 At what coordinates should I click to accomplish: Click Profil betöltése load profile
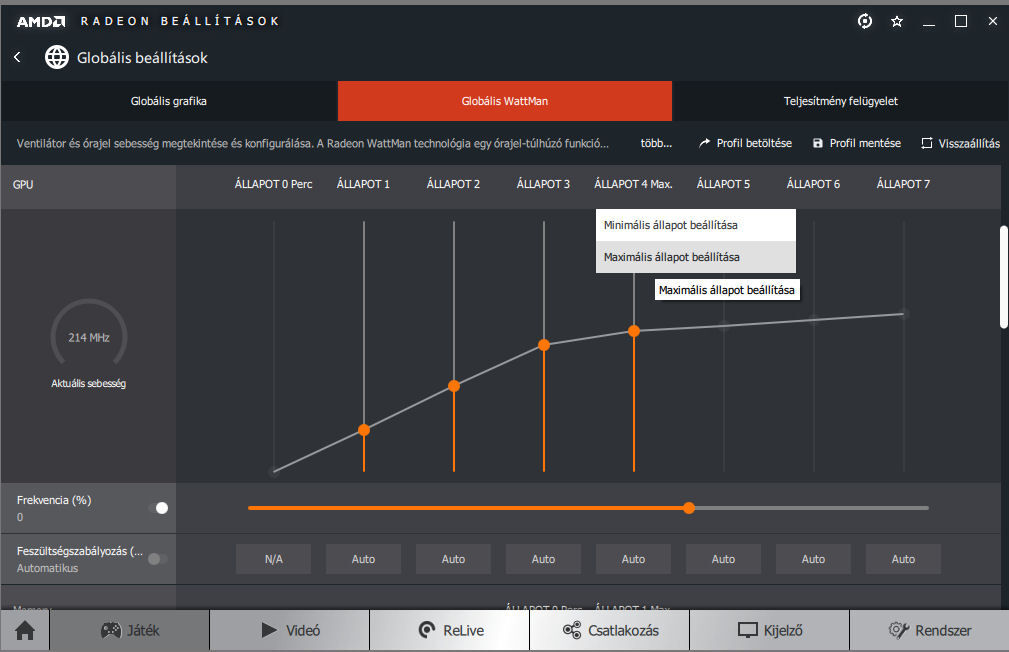click(x=745, y=143)
